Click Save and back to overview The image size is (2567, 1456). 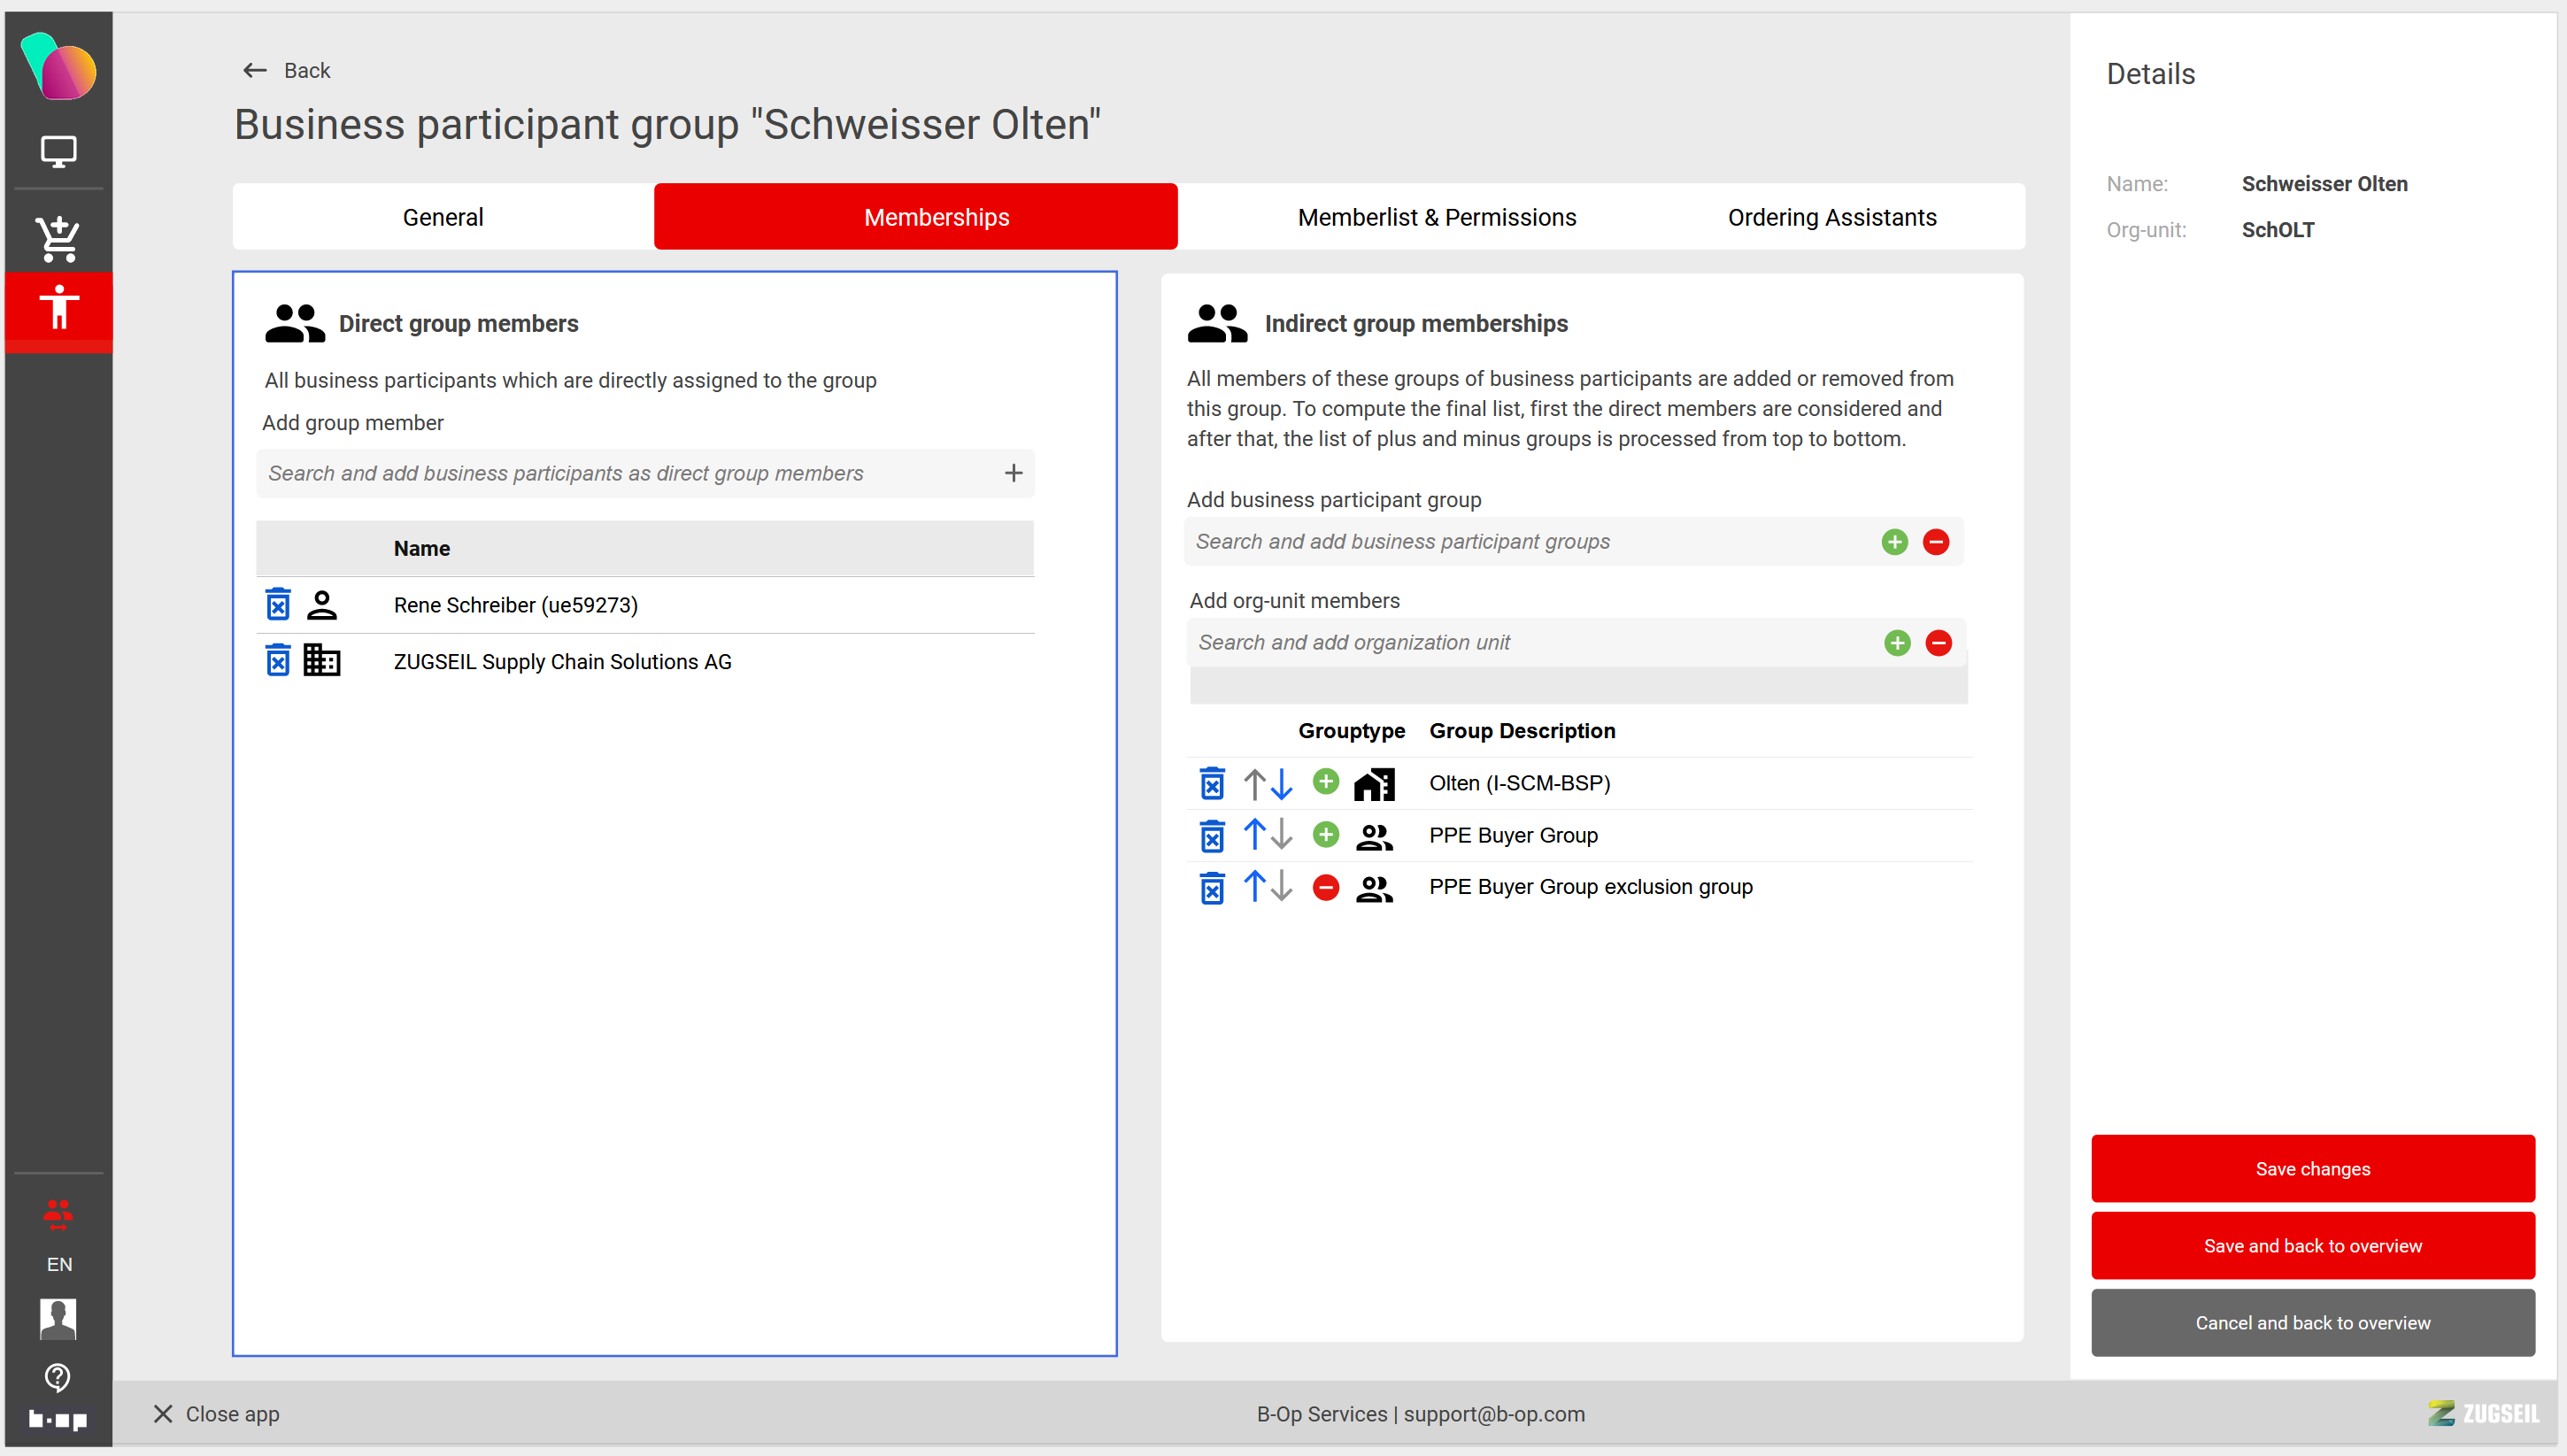(2312, 1246)
